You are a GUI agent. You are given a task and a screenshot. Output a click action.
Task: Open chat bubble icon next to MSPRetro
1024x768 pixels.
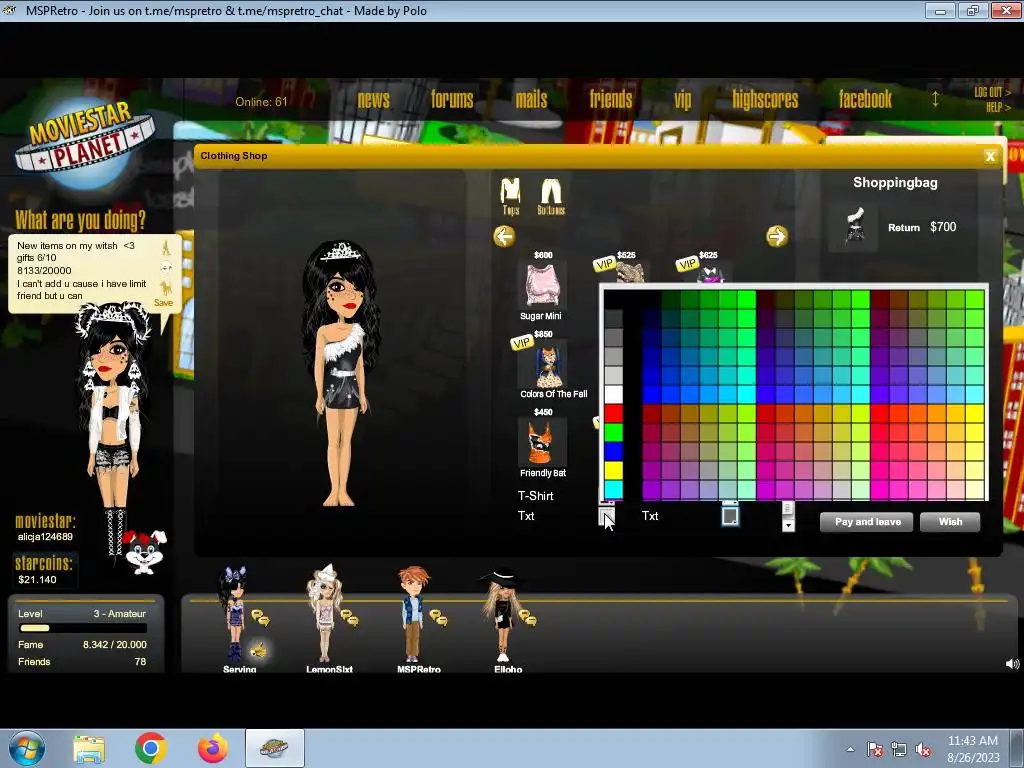click(x=438, y=617)
